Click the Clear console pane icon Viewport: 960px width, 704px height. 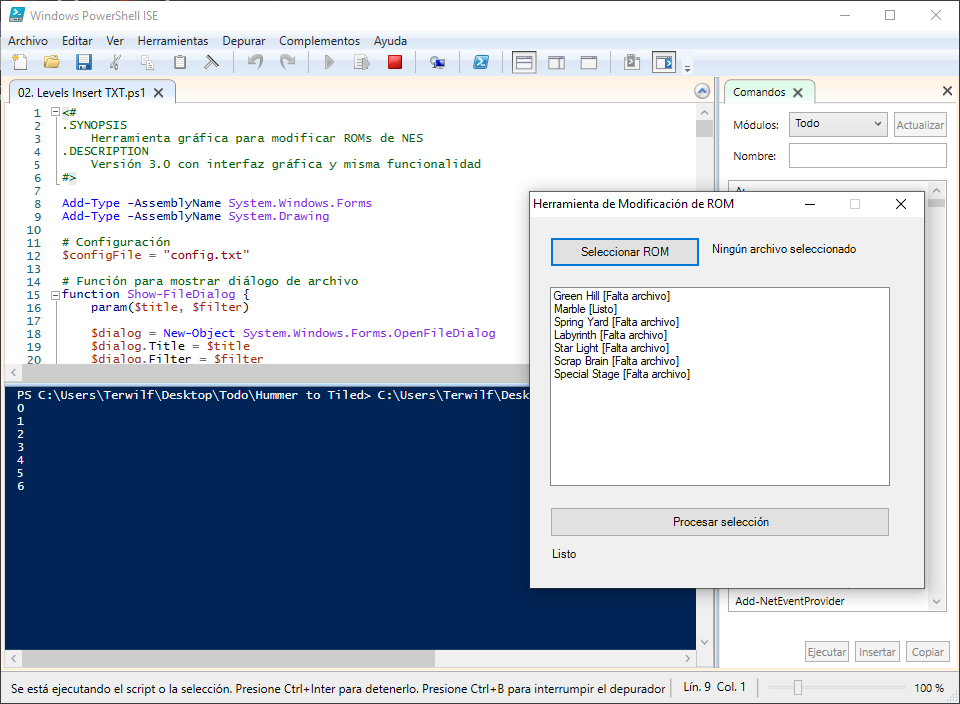pyautogui.click(x=211, y=62)
